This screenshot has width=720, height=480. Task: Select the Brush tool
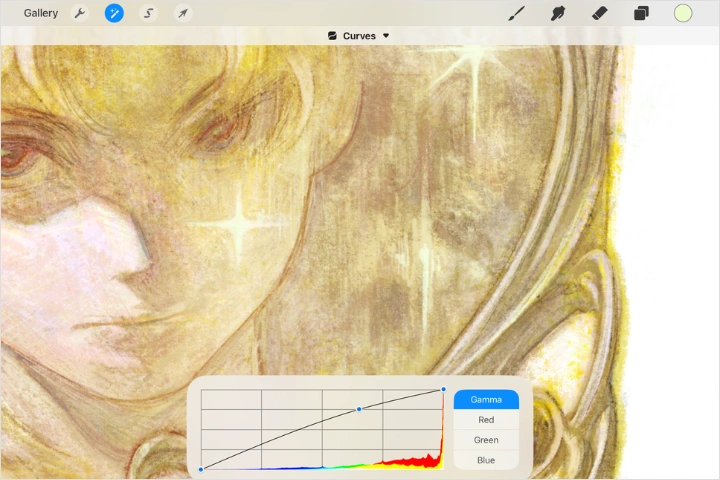(x=517, y=13)
